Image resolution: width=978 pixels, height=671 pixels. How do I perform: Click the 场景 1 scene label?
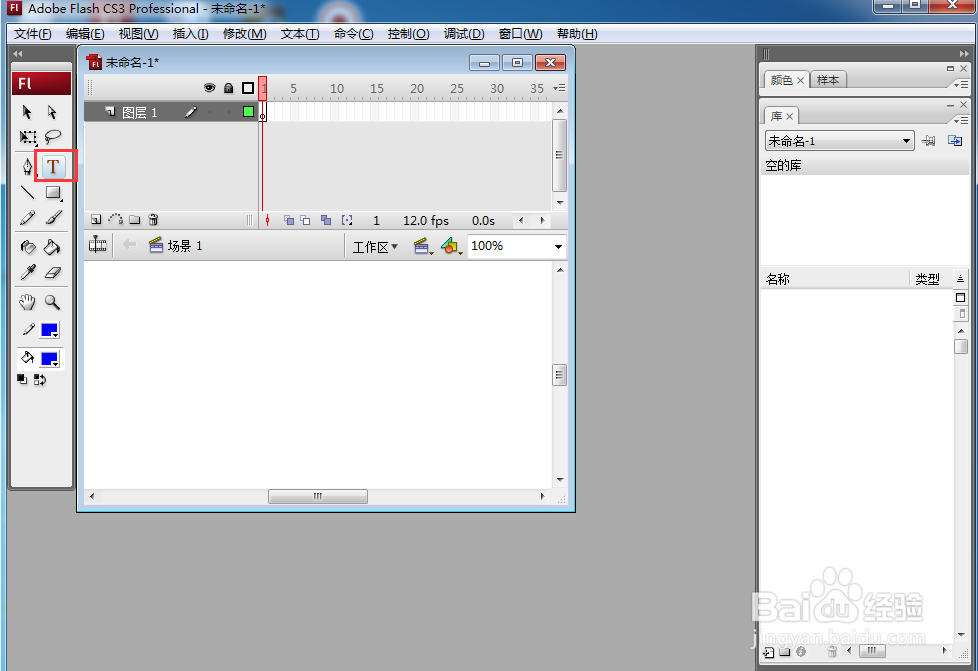click(185, 246)
